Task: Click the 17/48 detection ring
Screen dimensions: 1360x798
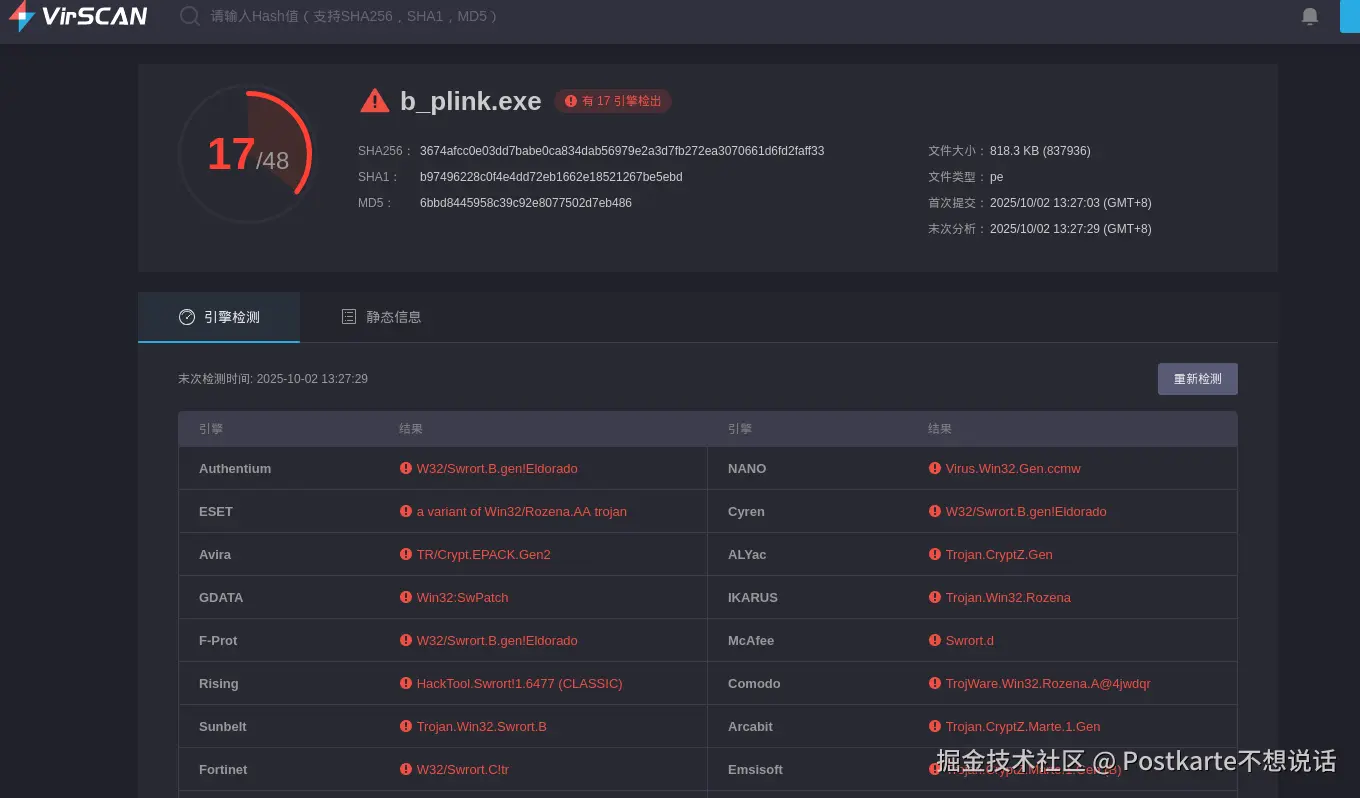Action: pos(246,155)
